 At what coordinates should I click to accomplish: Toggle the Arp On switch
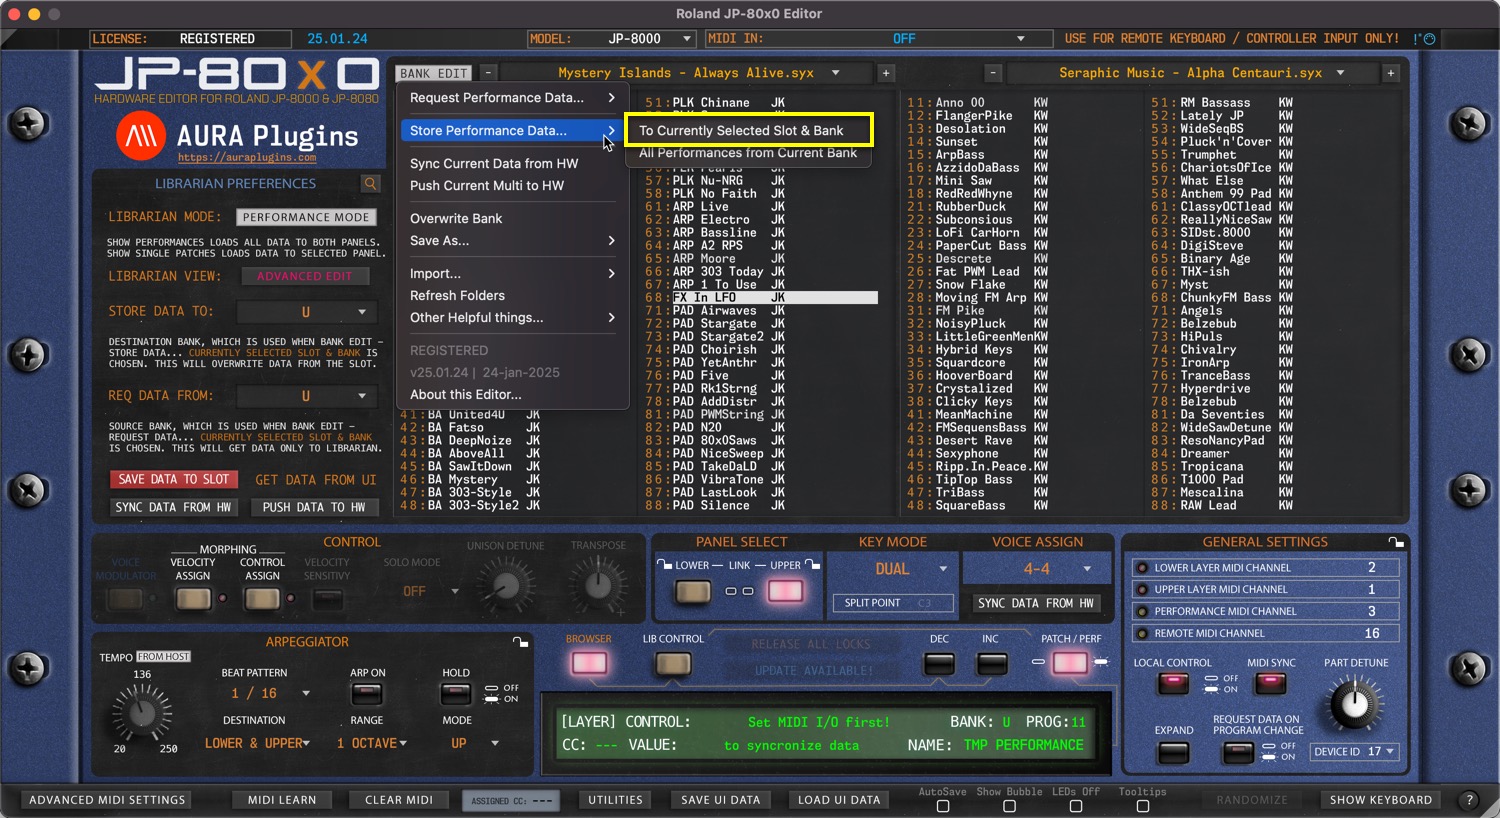pos(367,694)
